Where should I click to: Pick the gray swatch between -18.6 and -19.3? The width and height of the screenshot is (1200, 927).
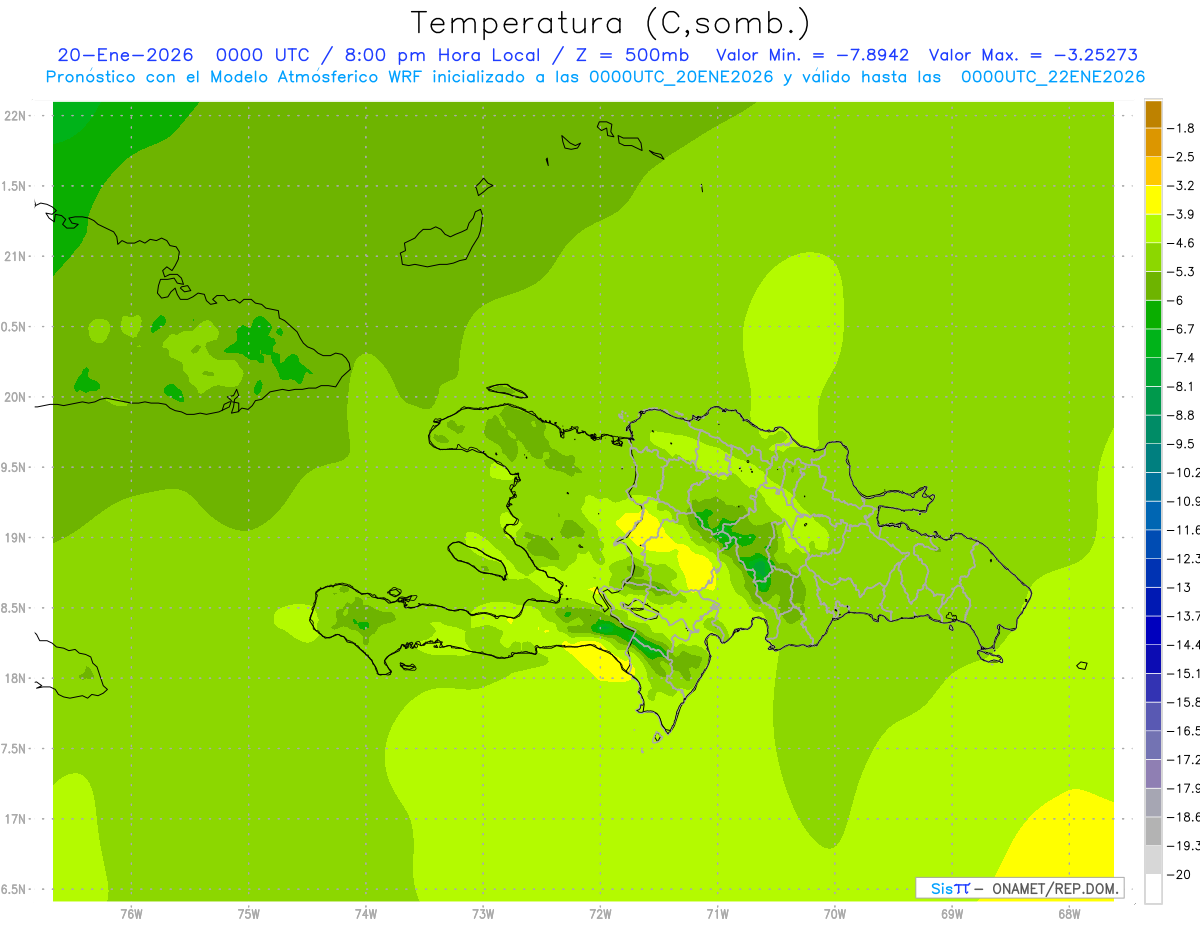[x=1153, y=831]
